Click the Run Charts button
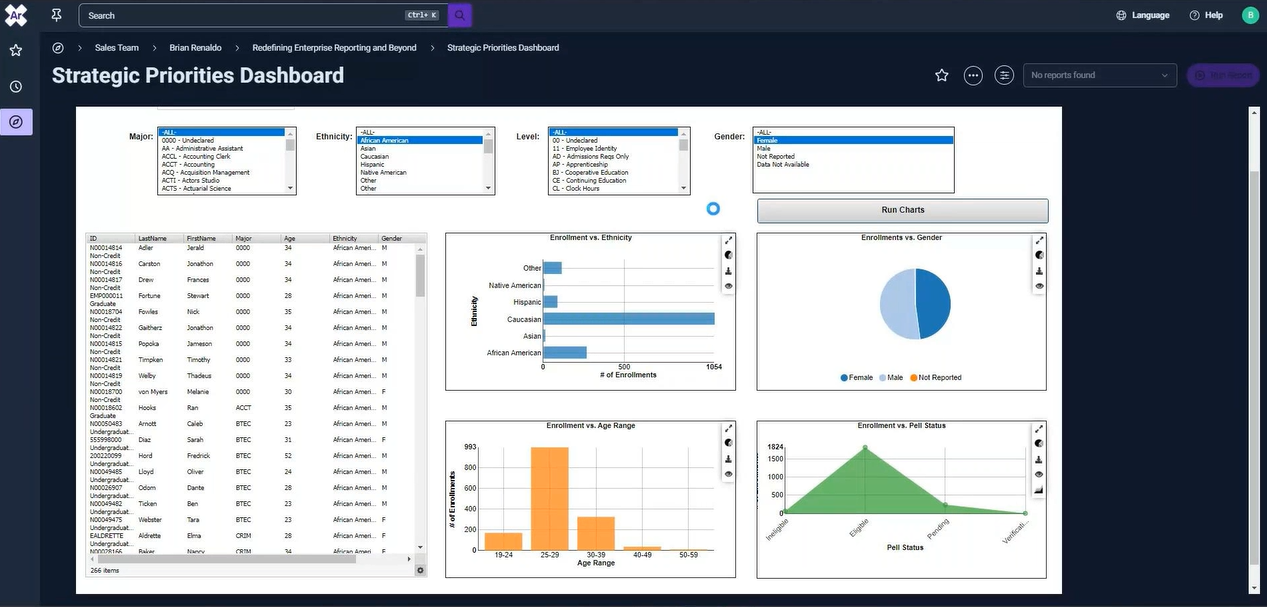The height and width of the screenshot is (607, 1267). 902,210
